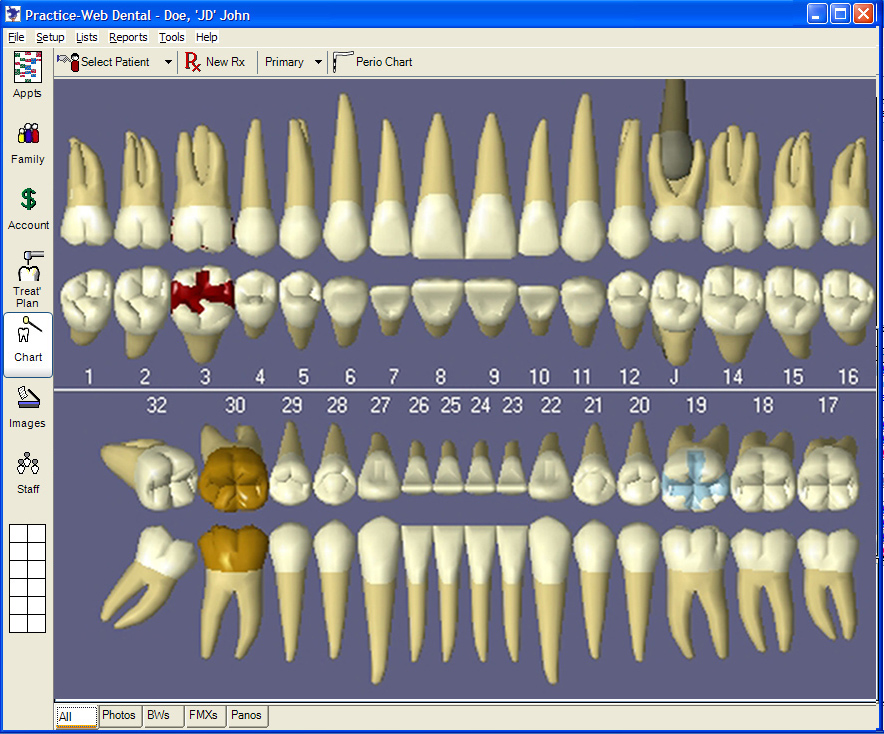
Task: Select tooth number 32 label
Action: click(x=157, y=405)
